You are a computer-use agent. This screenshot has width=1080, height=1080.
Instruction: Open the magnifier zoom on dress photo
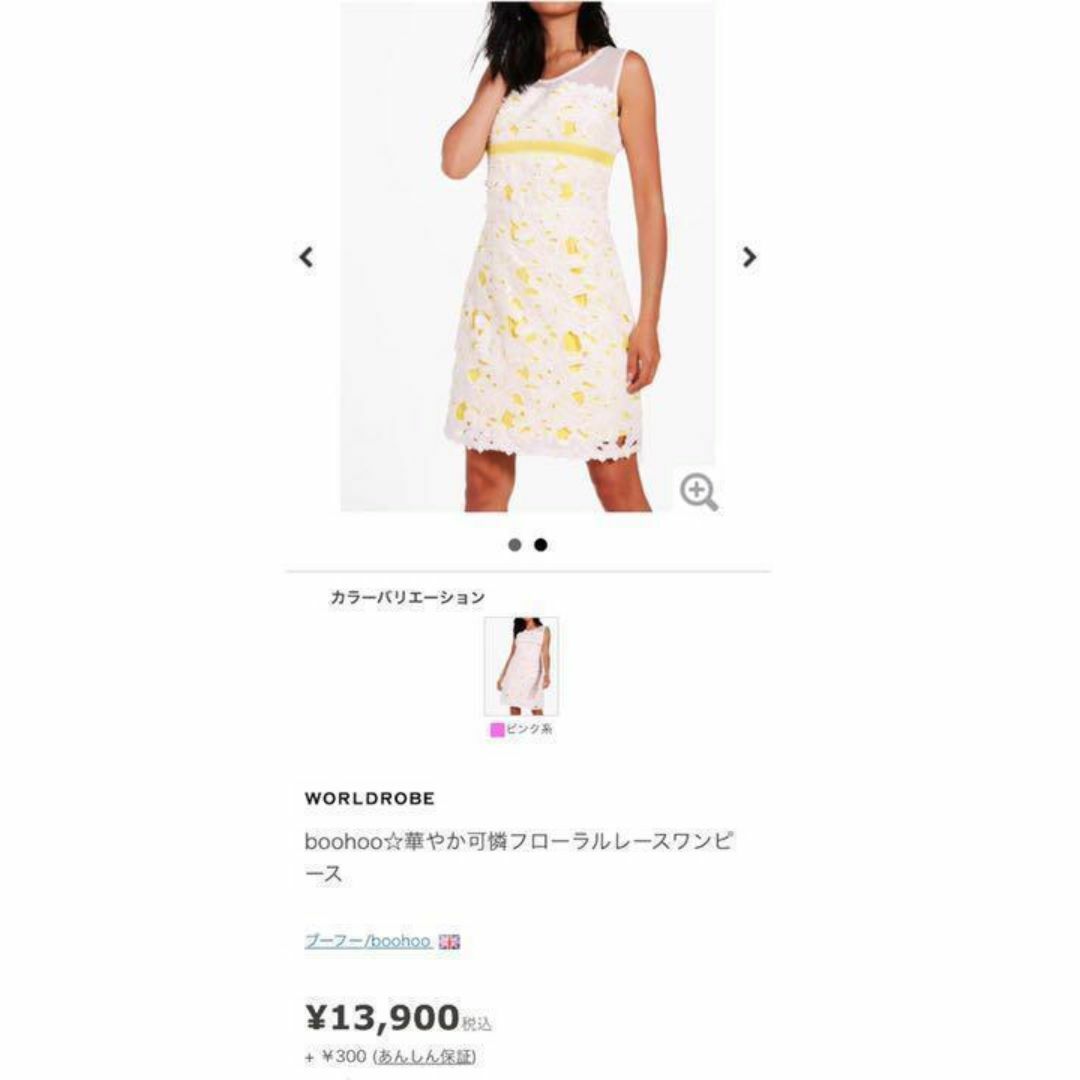698,492
